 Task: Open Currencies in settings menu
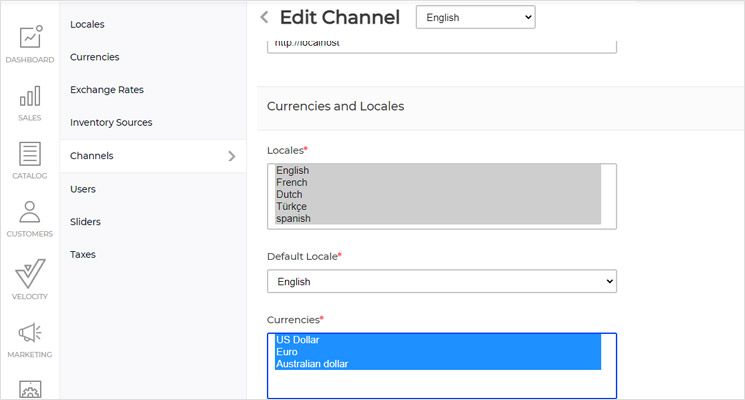pyautogui.click(x=95, y=57)
